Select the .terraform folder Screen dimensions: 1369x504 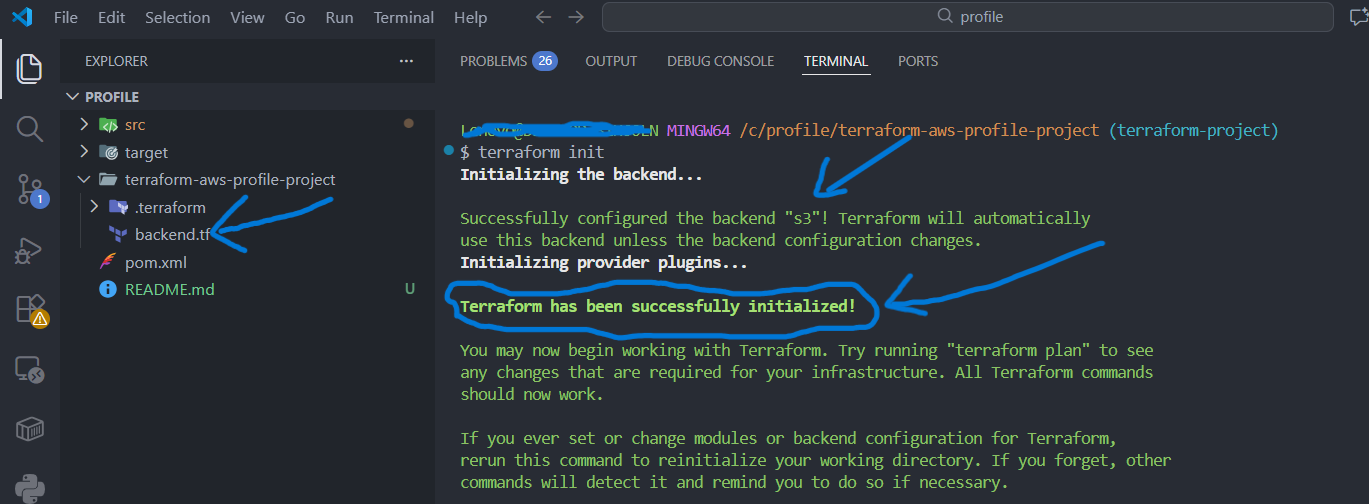170,208
